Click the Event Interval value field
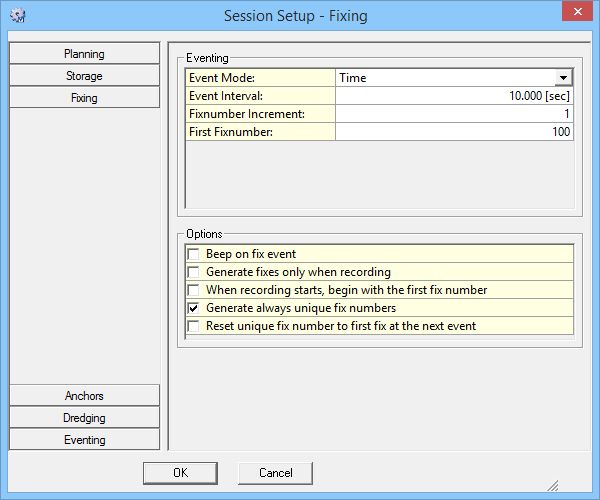The image size is (600, 500). (454, 96)
